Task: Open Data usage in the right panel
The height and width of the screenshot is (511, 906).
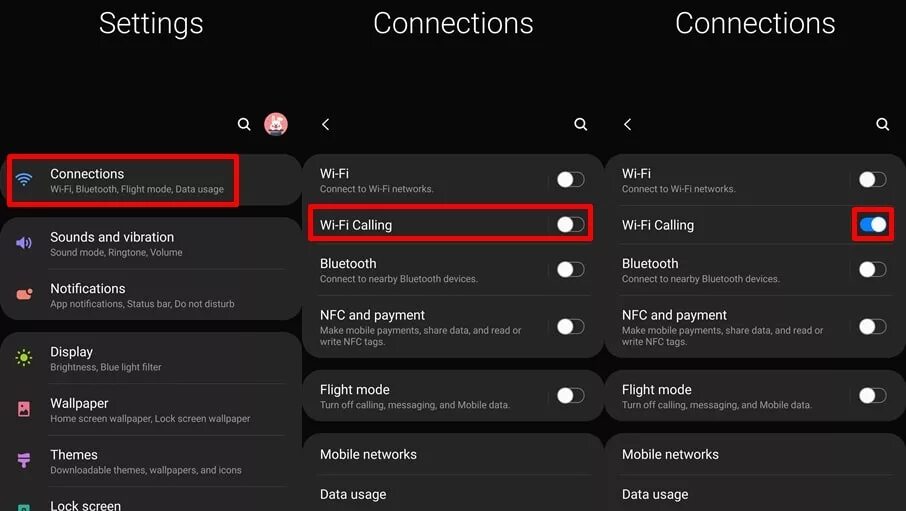Action: (x=755, y=494)
